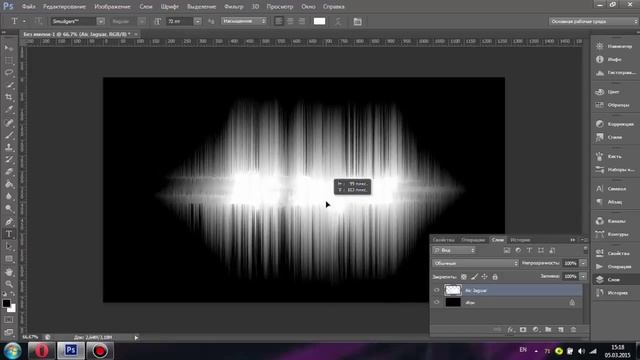This screenshot has width=640, height=360.
Task: Switch to Свойства tab
Action: 444,240
